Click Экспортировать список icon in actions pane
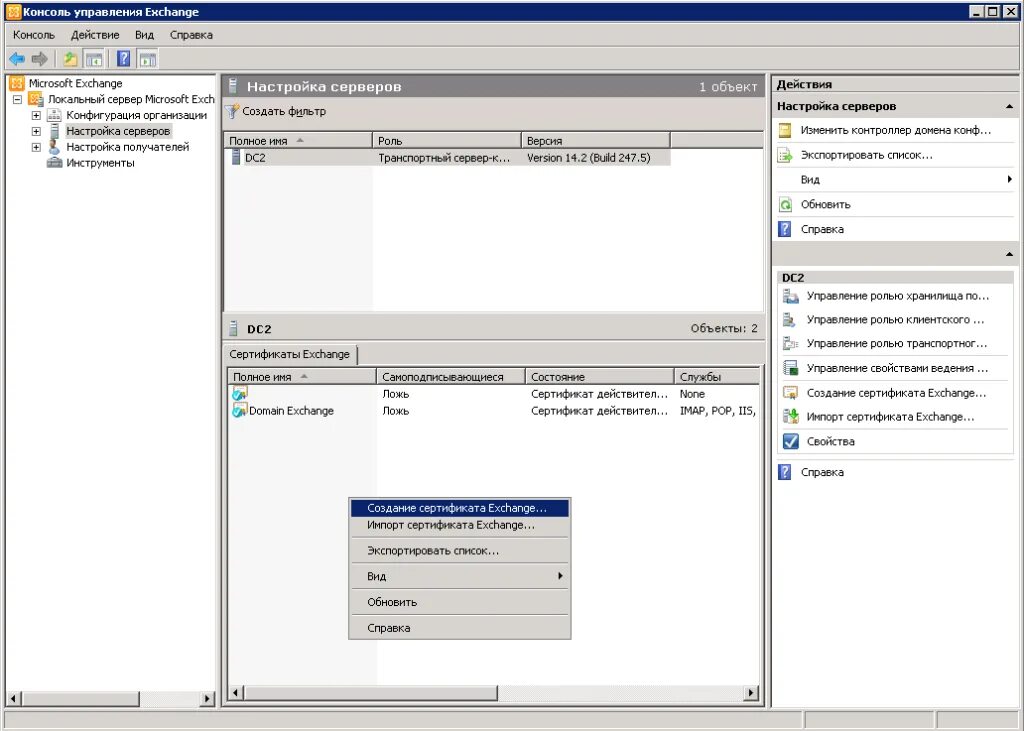 click(785, 155)
